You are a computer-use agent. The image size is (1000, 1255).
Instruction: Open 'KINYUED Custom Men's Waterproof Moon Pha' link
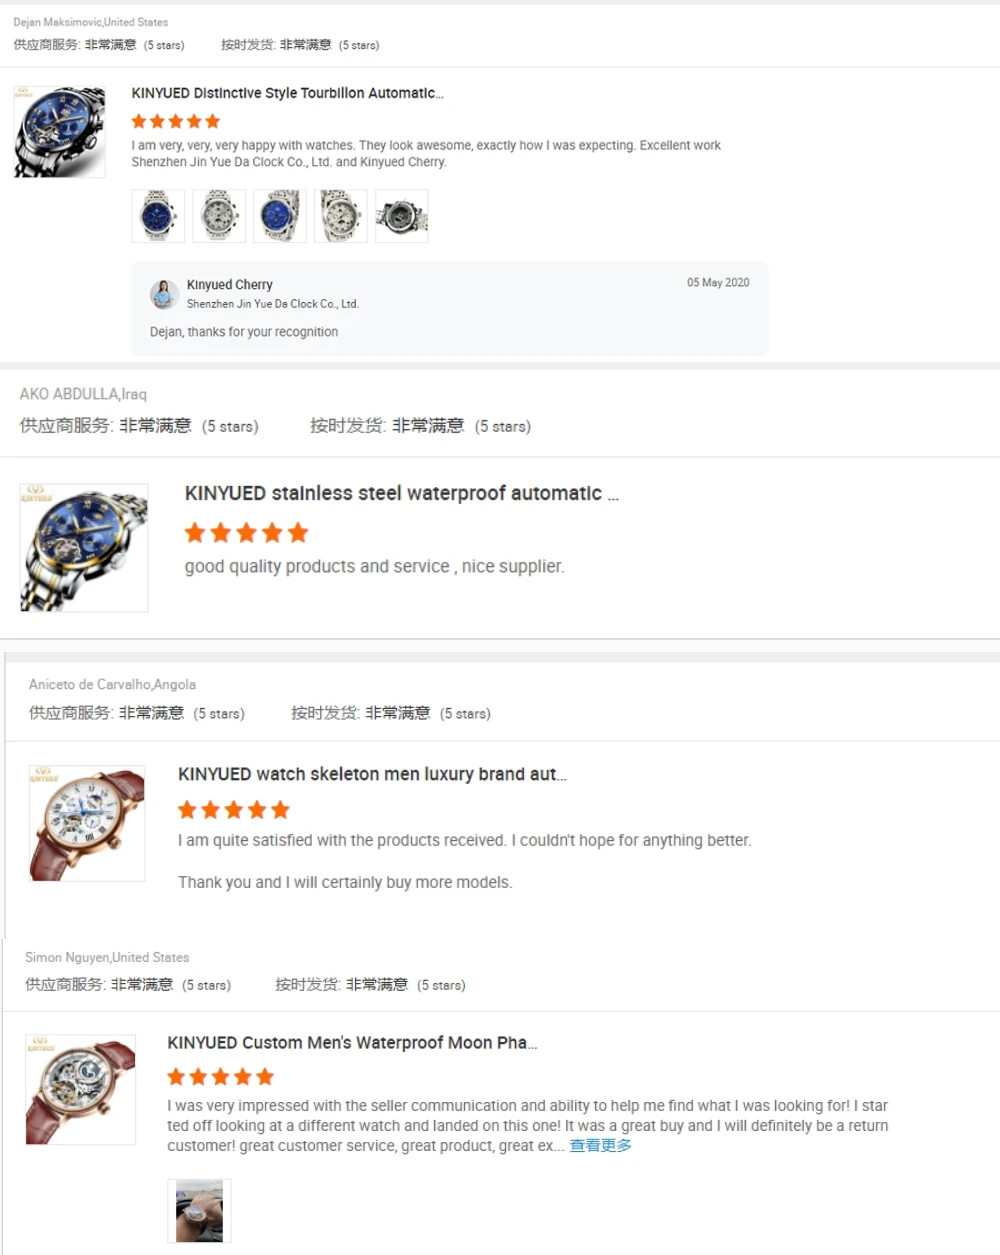click(x=351, y=1043)
